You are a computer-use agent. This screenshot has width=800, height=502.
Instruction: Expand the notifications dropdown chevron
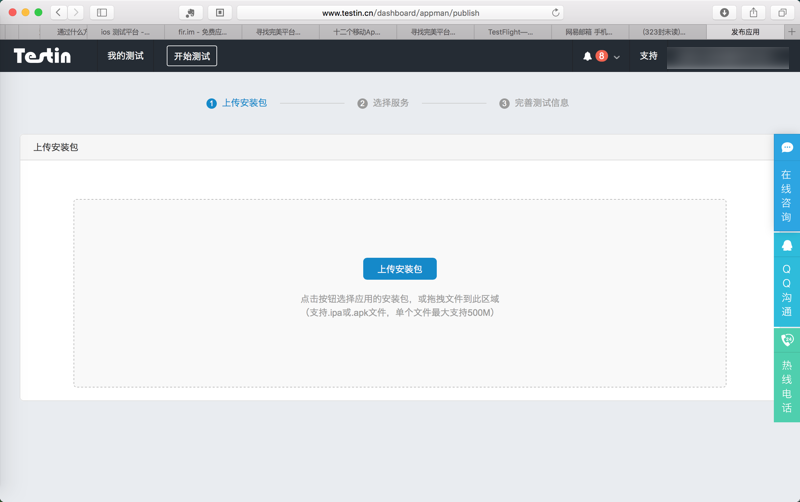(617, 57)
